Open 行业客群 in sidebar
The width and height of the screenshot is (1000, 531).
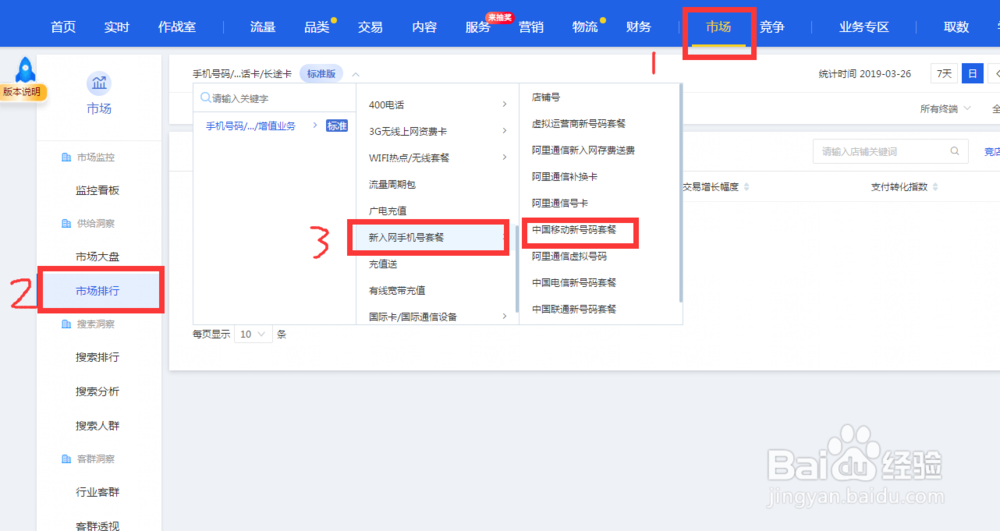[x=98, y=492]
